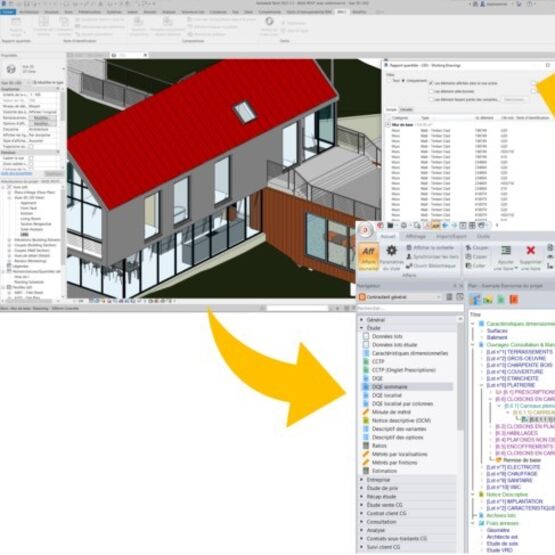This screenshot has height=555, width=555.
Task: Click the Copier button
Action: [476, 257]
